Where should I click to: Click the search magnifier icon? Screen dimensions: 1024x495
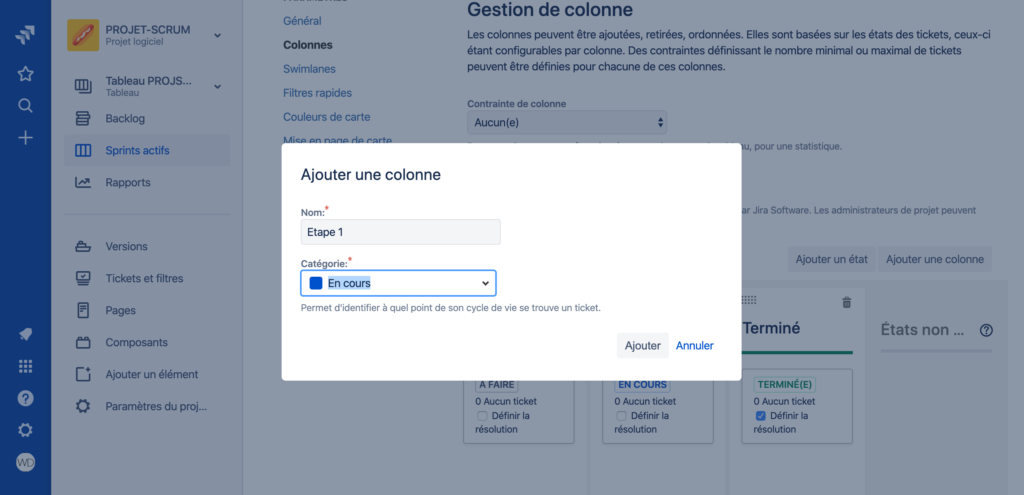26,105
